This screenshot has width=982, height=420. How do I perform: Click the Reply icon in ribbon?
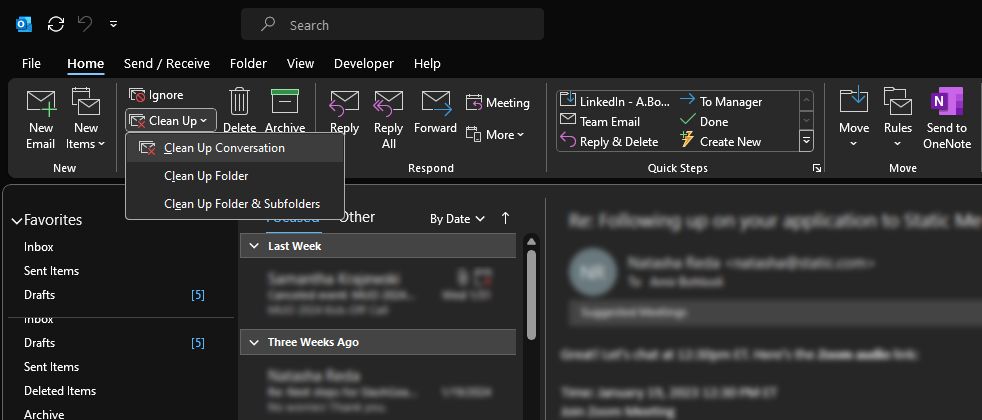click(x=344, y=102)
